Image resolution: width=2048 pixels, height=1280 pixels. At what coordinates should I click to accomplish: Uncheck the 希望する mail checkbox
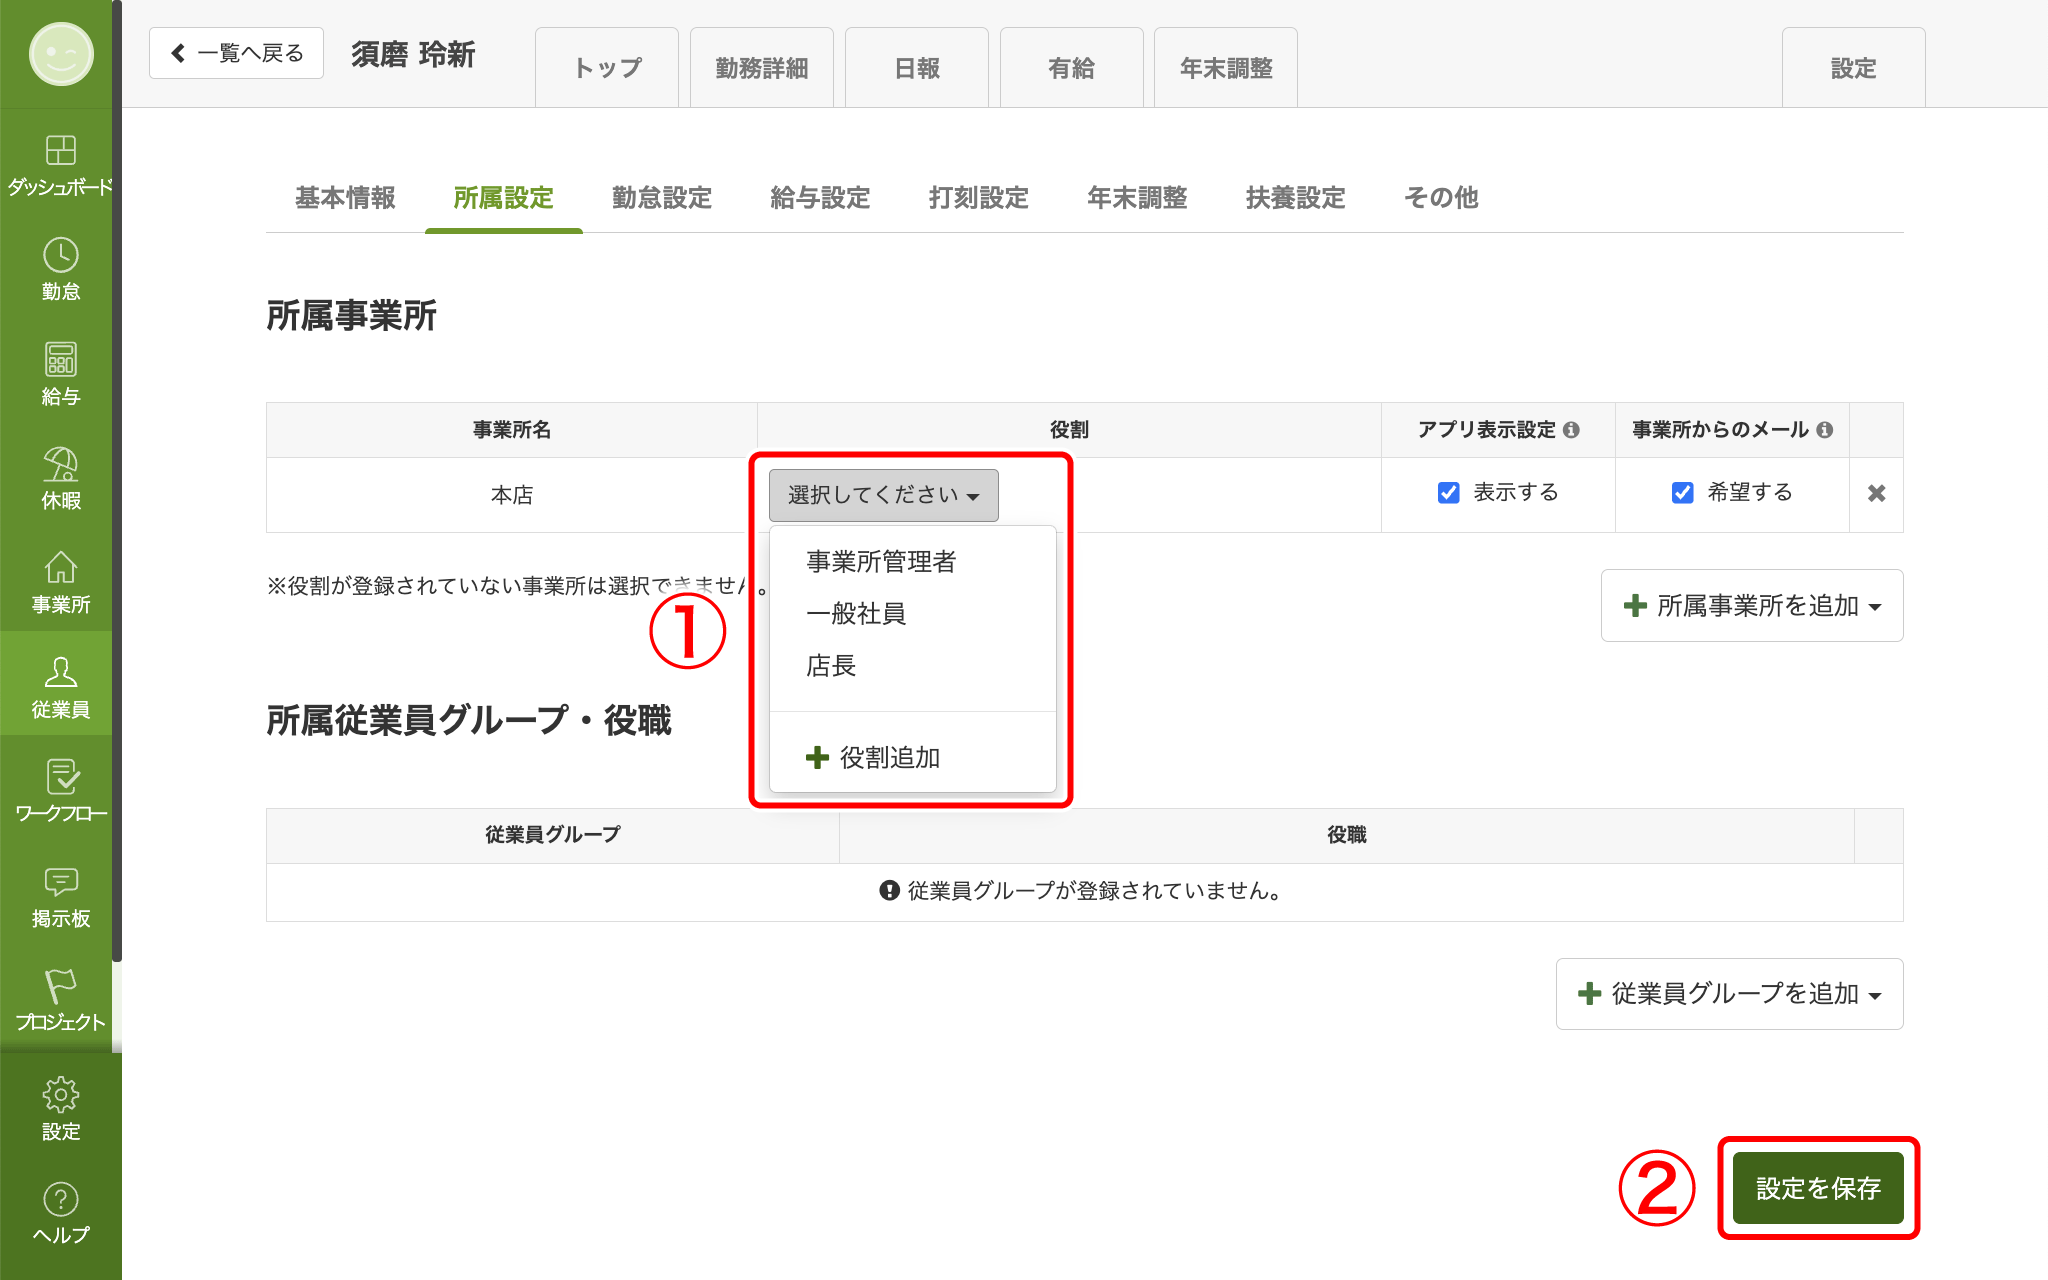click(1682, 493)
